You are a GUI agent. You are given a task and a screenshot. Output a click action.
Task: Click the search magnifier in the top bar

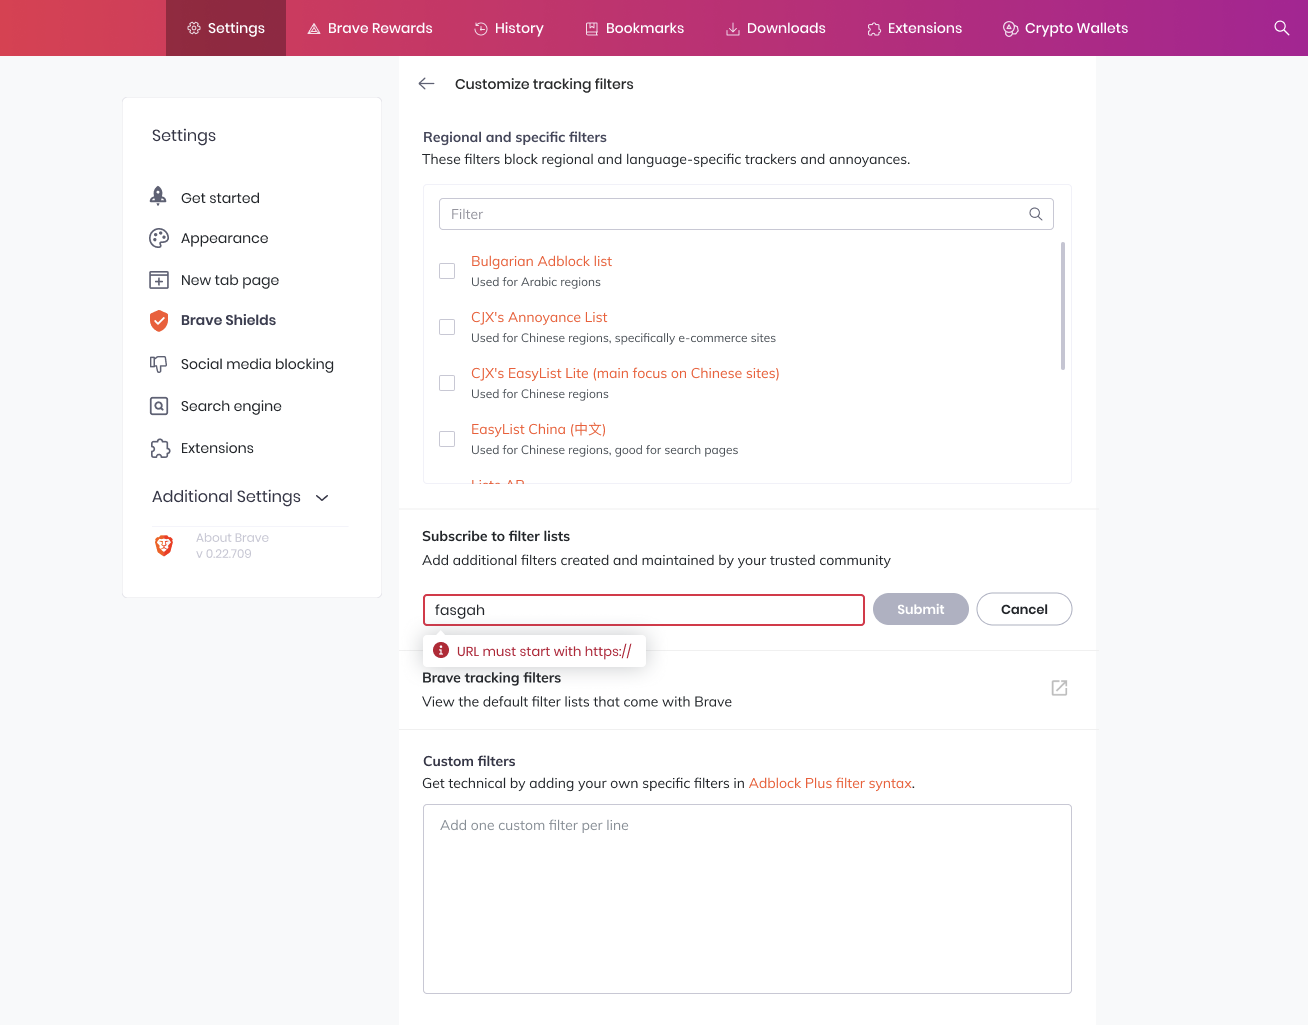[x=1281, y=28]
